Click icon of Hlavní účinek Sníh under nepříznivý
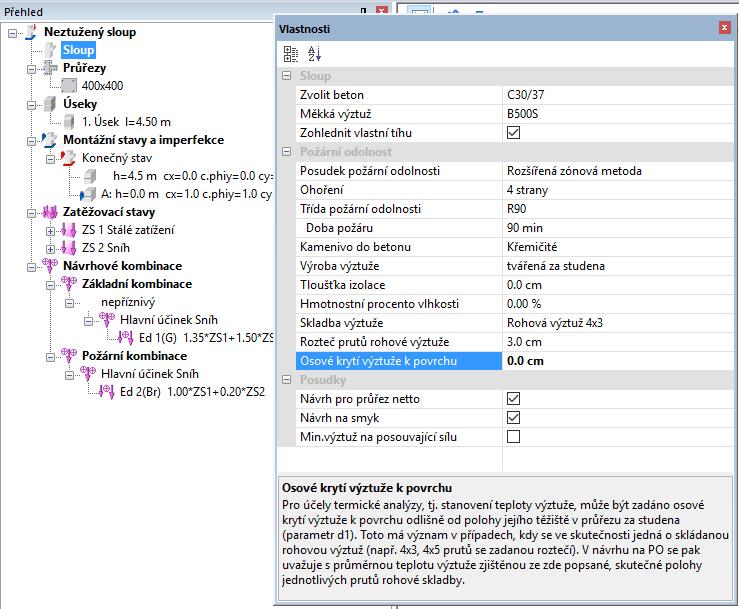Image resolution: width=739 pixels, height=609 pixels. 107,320
